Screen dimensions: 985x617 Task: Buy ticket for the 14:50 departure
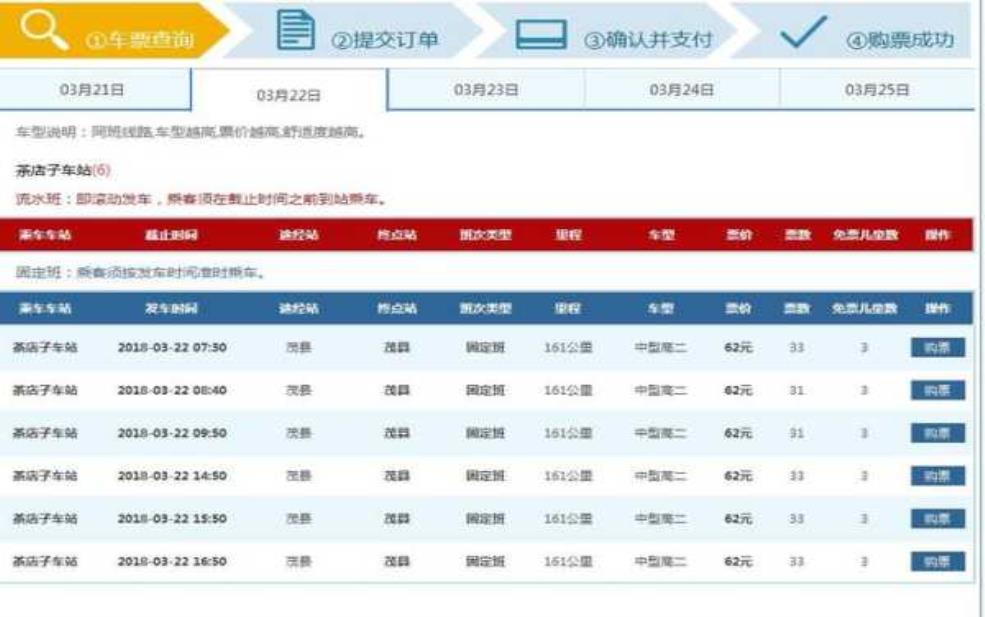coord(938,476)
